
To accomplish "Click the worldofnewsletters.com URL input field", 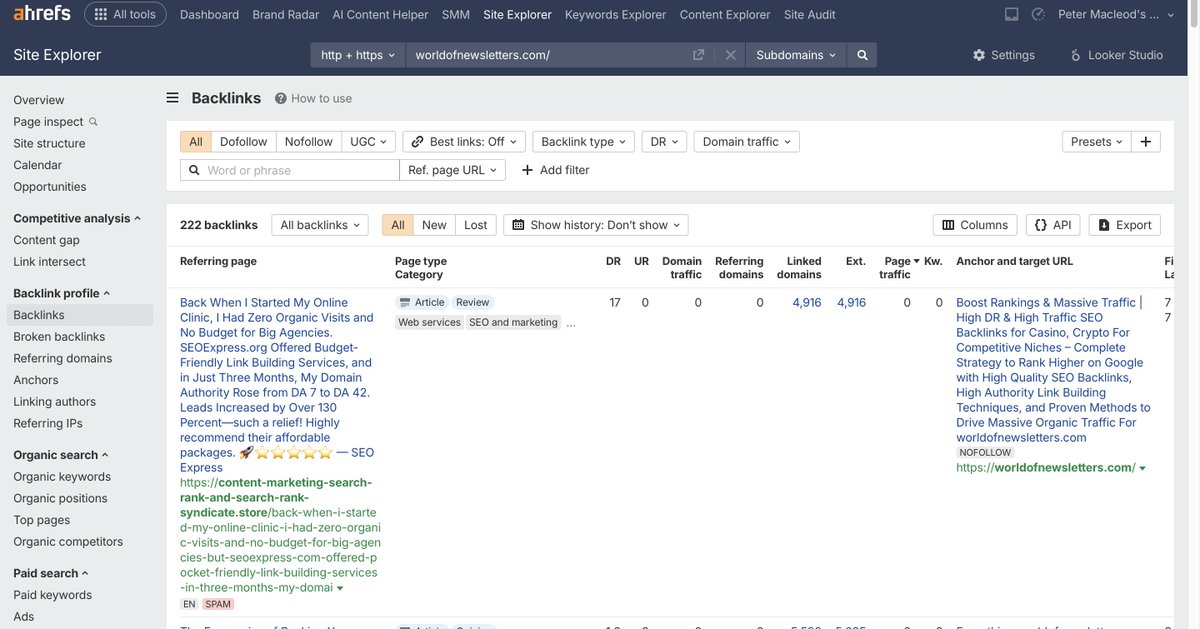I will [x=550, y=55].
